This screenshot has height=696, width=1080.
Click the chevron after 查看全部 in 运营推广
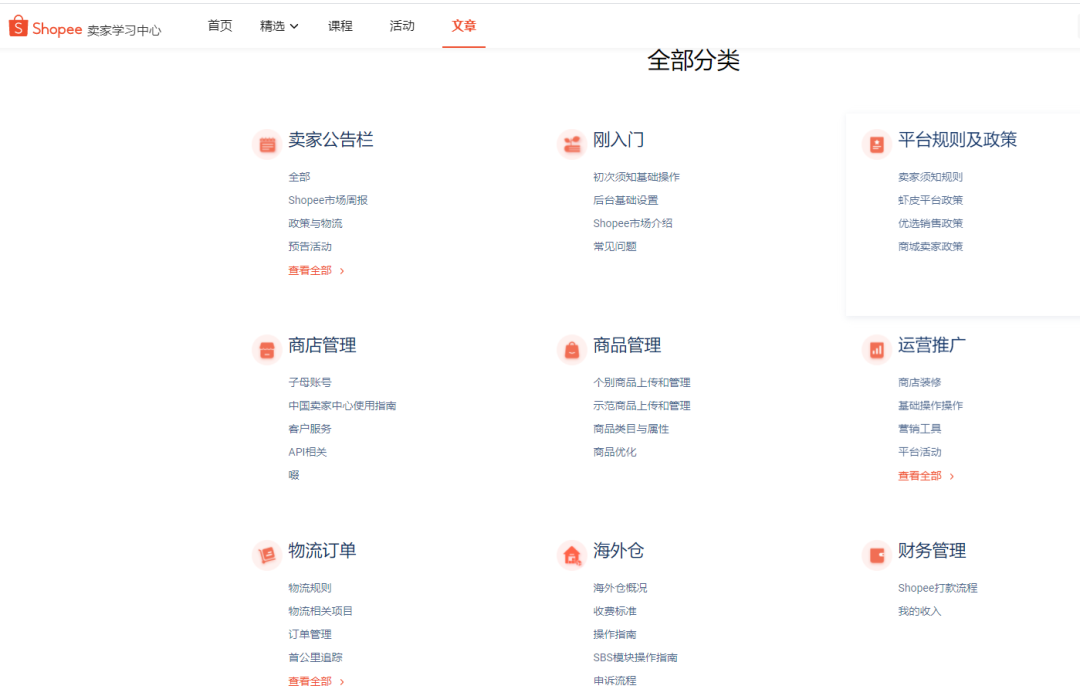(952, 477)
